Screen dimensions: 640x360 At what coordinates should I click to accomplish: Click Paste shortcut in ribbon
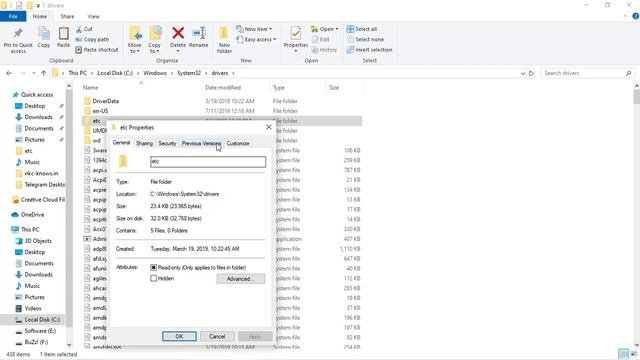[x=97, y=50]
